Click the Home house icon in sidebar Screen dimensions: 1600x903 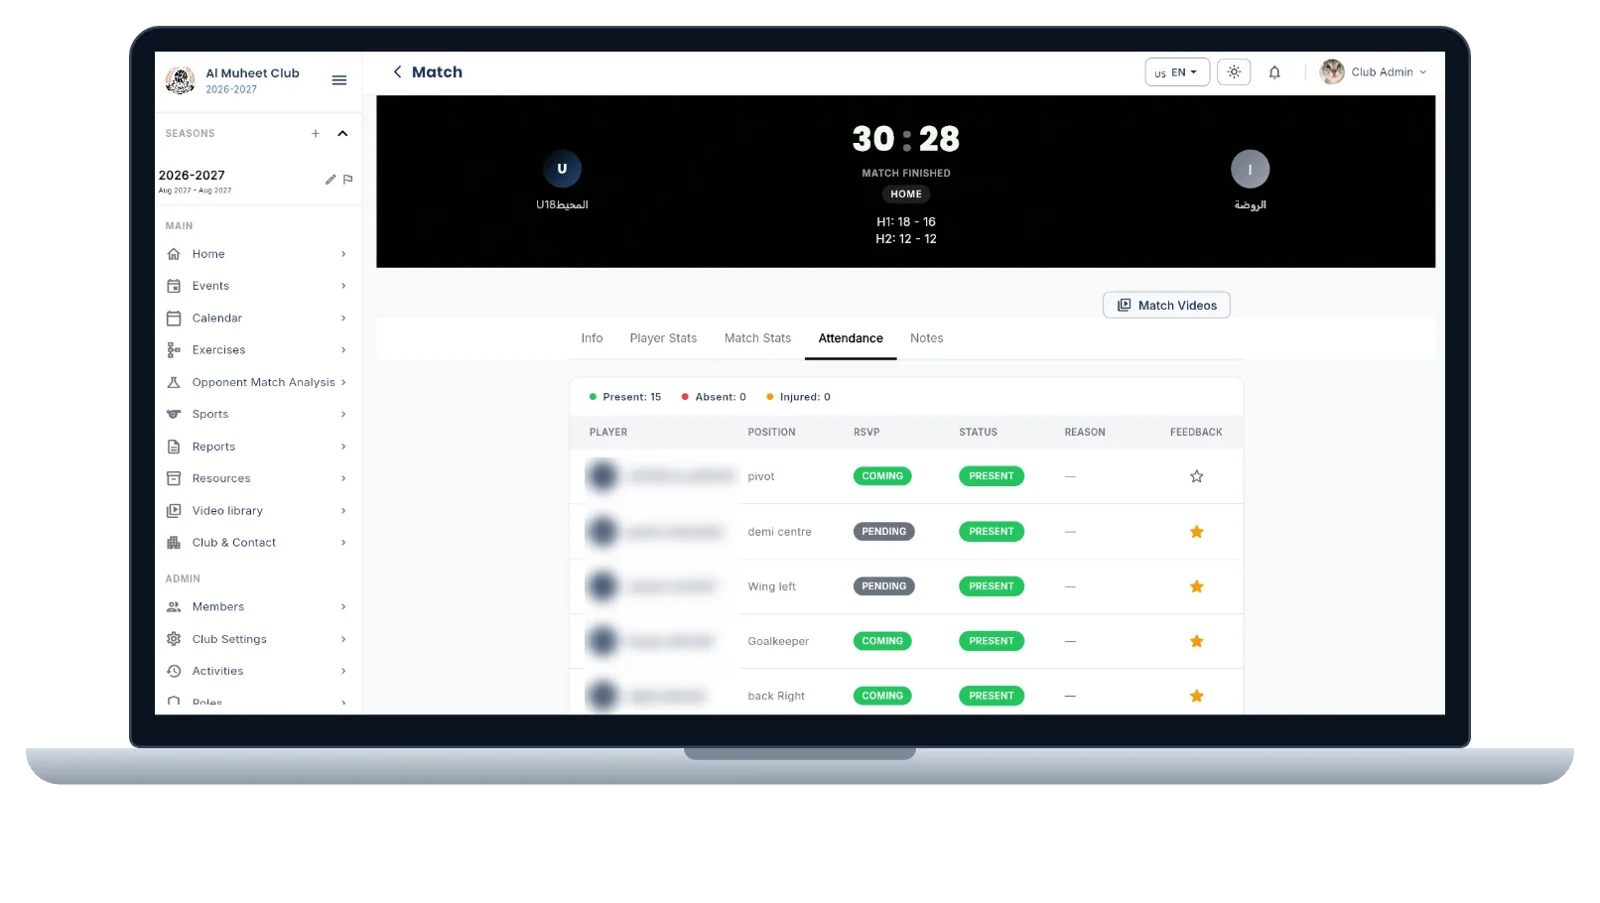[174, 254]
